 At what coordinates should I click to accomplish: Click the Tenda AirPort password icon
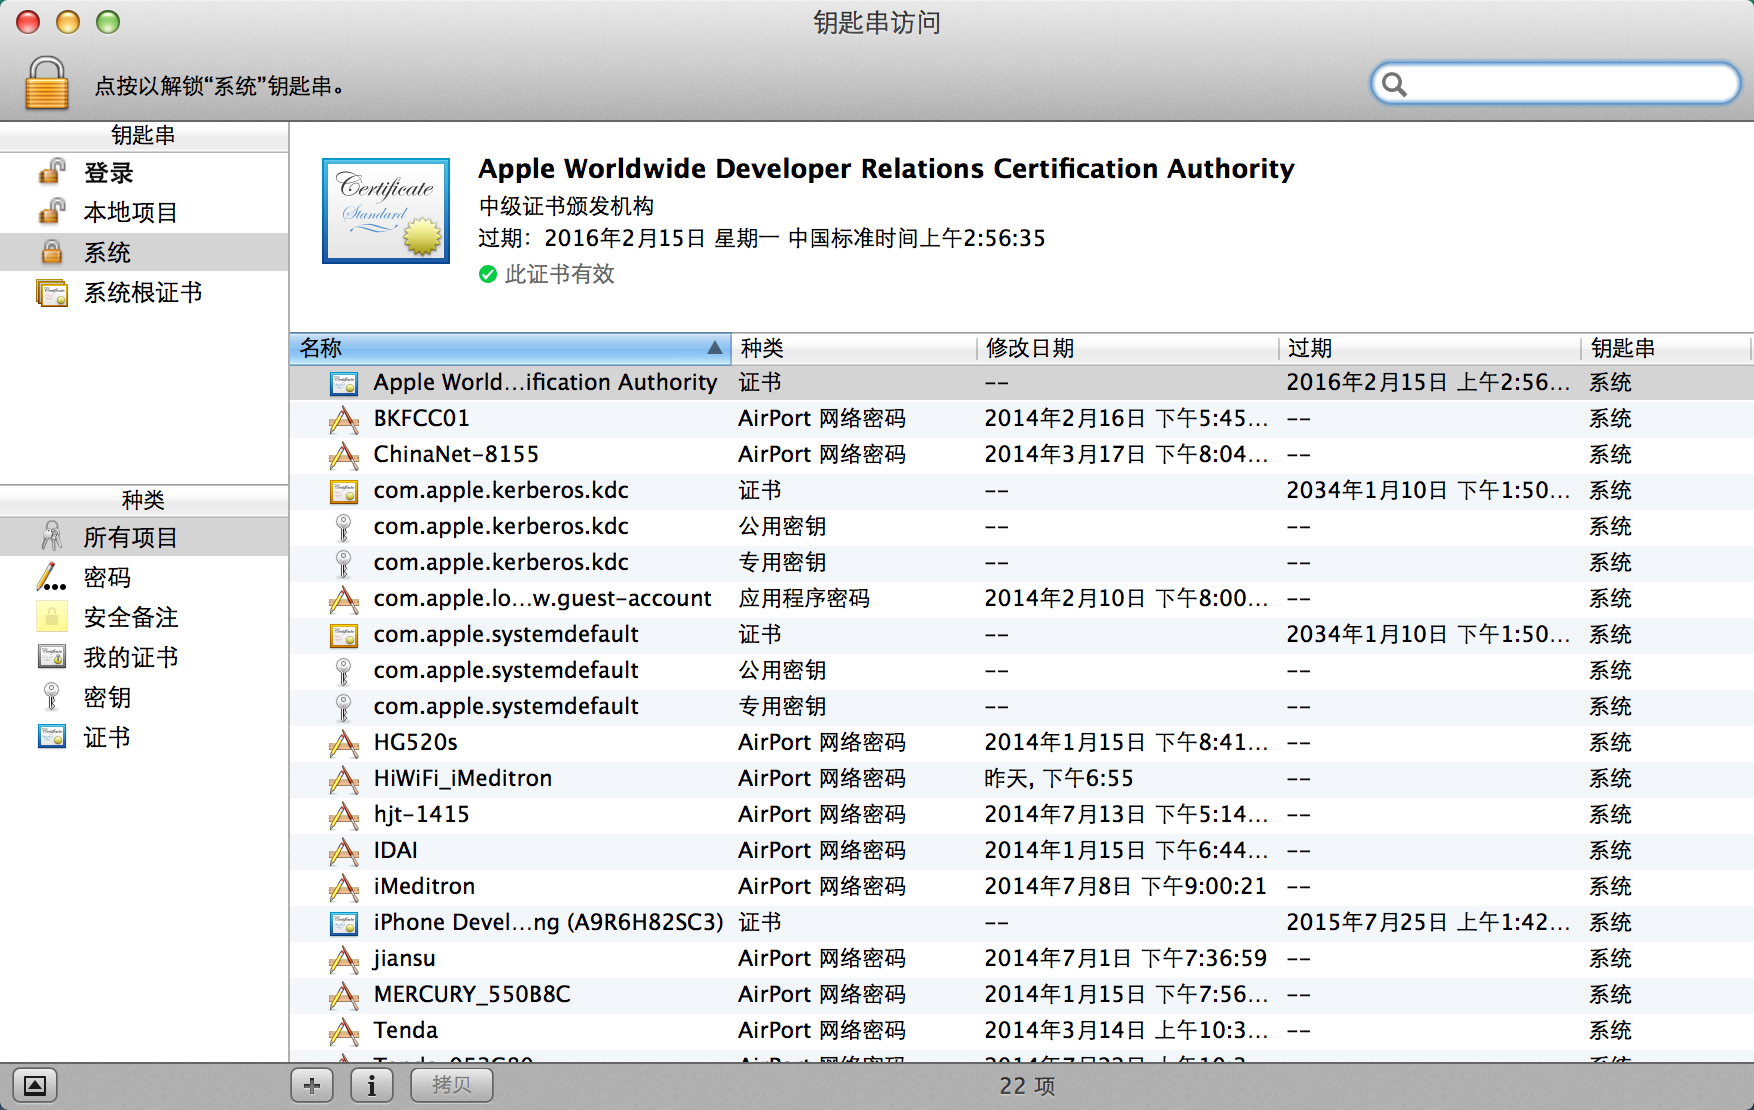coord(344,1031)
